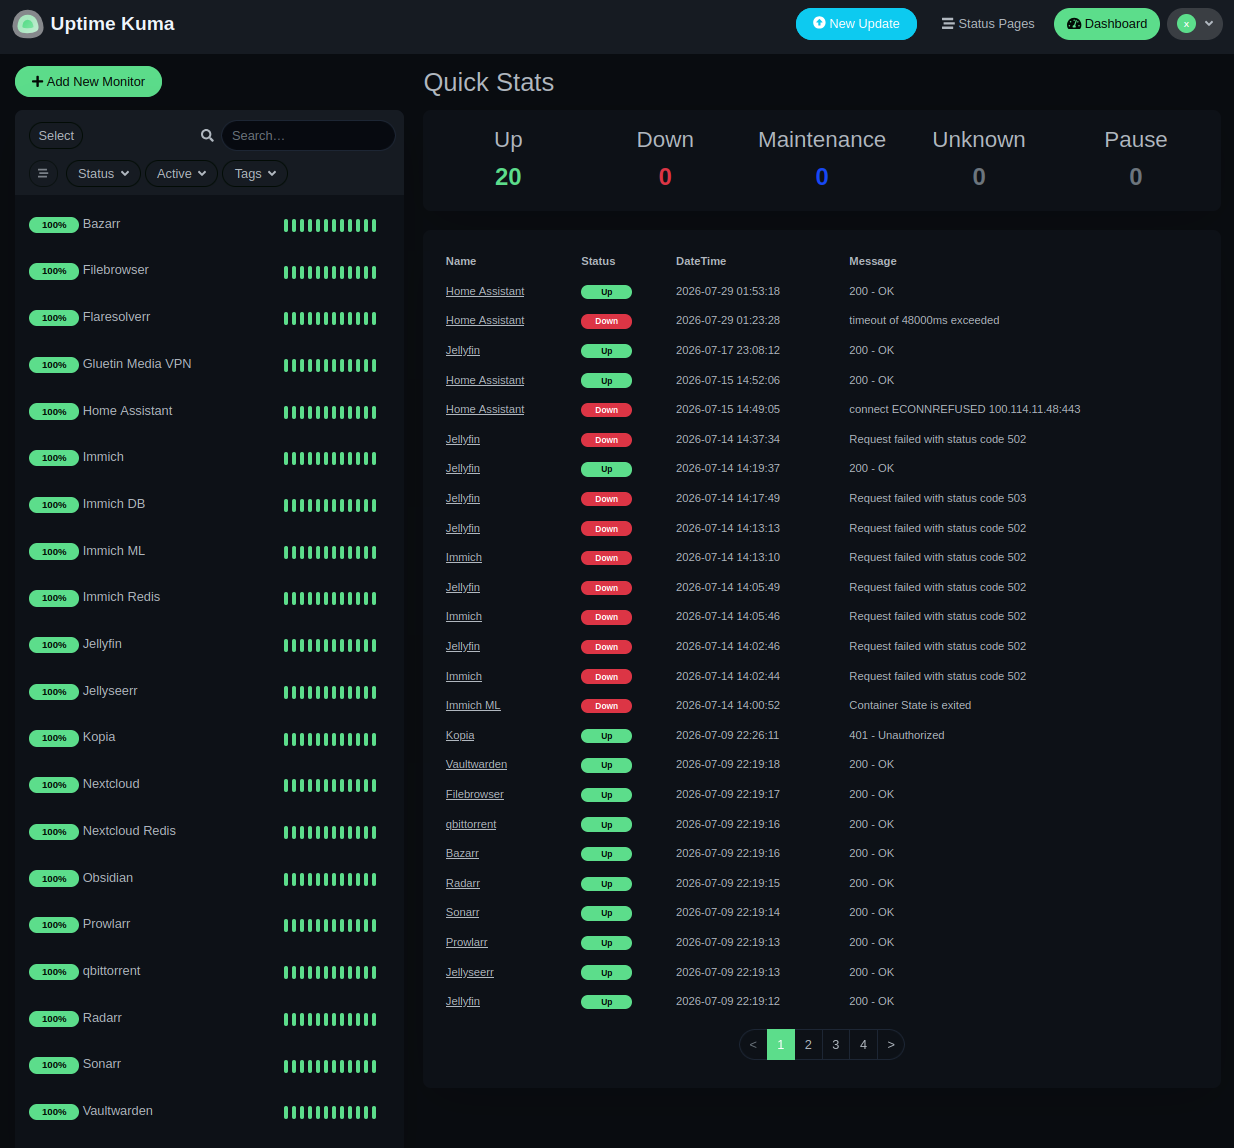Click page 1 in pagination
The height and width of the screenshot is (1148, 1234).
[x=781, y=1044]
